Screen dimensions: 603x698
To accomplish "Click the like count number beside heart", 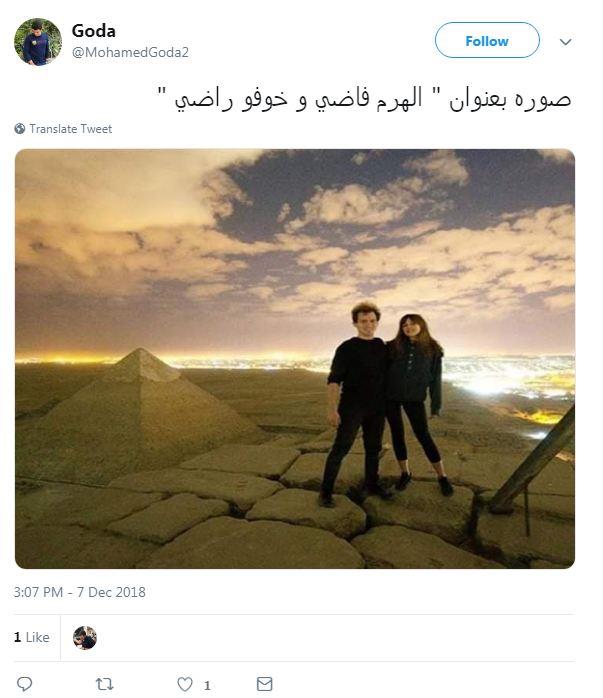I will point(207,685).
